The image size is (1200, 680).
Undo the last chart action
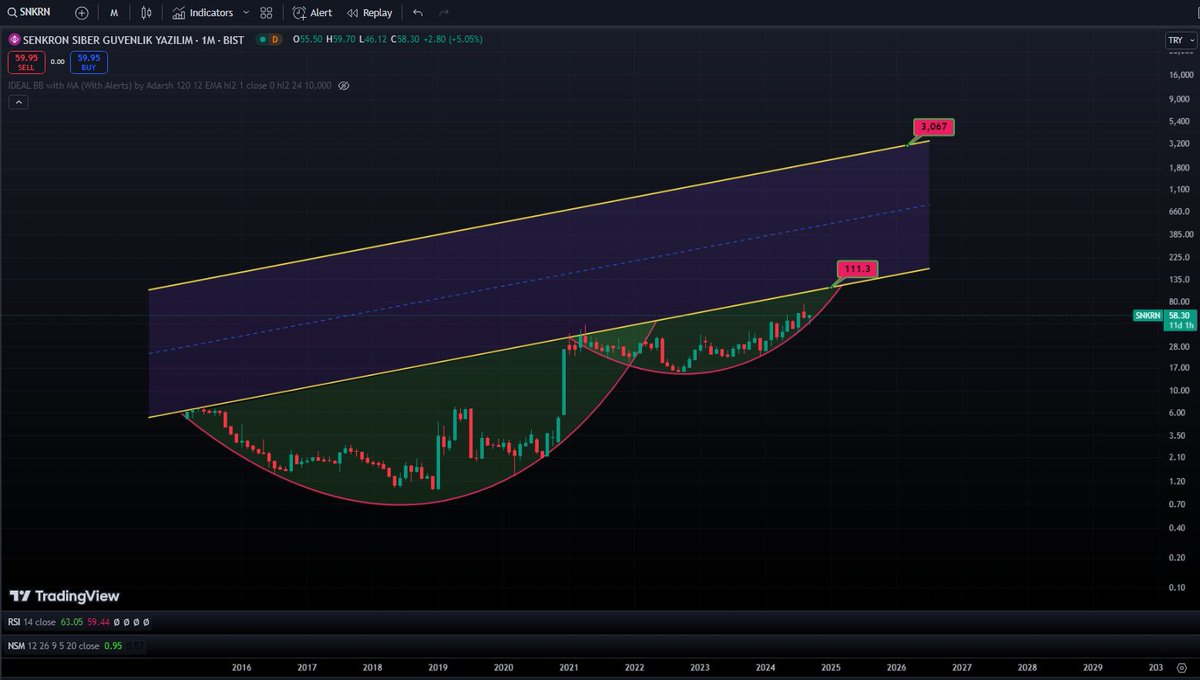pyautogui.click(x=418, y=13)
